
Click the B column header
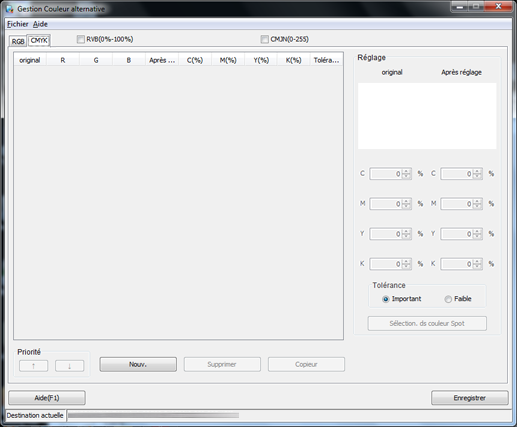tap(129, 60)
